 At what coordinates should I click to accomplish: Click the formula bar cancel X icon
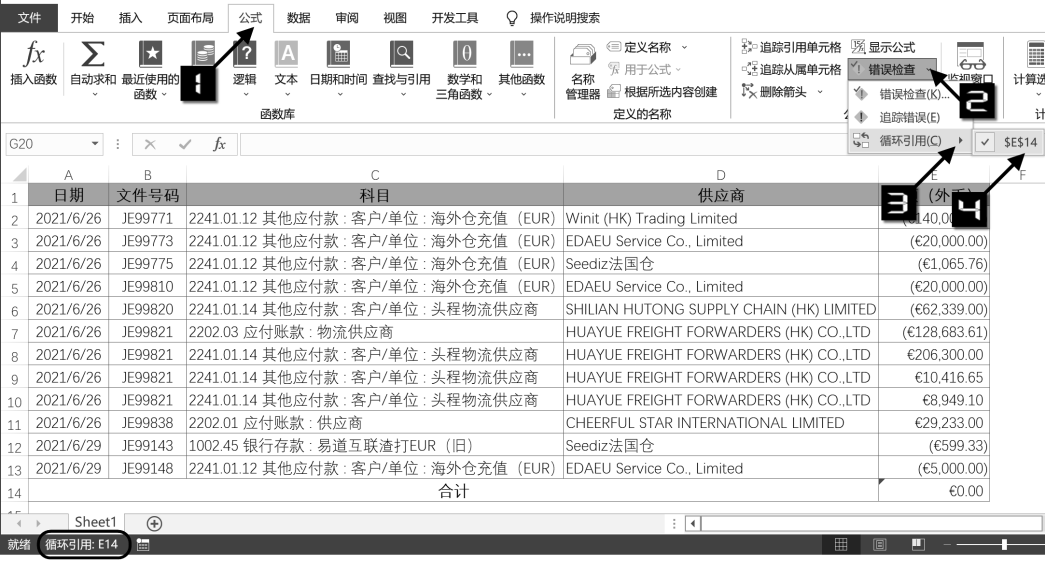pos(150,144)
